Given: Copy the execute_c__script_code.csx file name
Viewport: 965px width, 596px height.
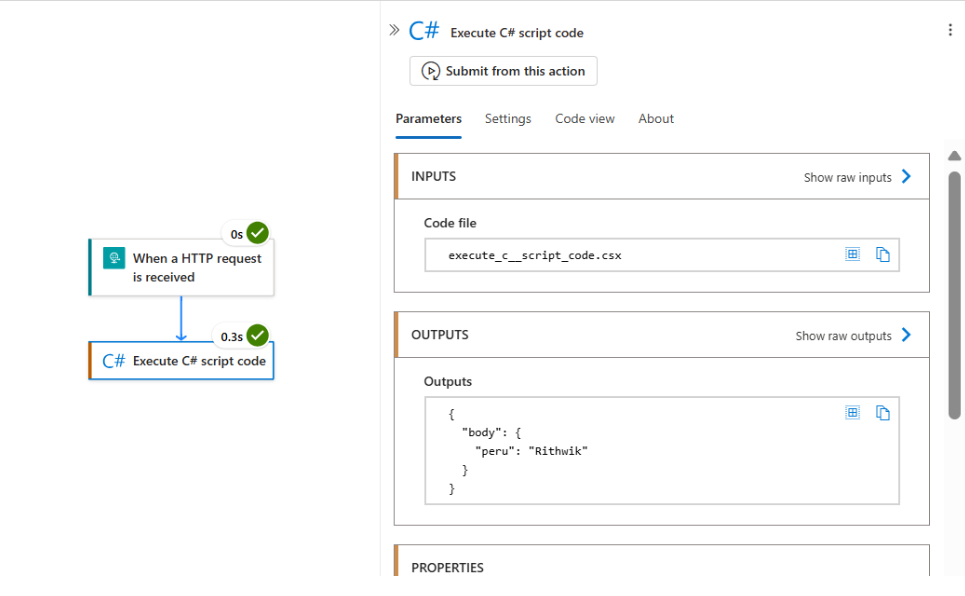Looking at the screenshot, I should [x=883, y=254].
